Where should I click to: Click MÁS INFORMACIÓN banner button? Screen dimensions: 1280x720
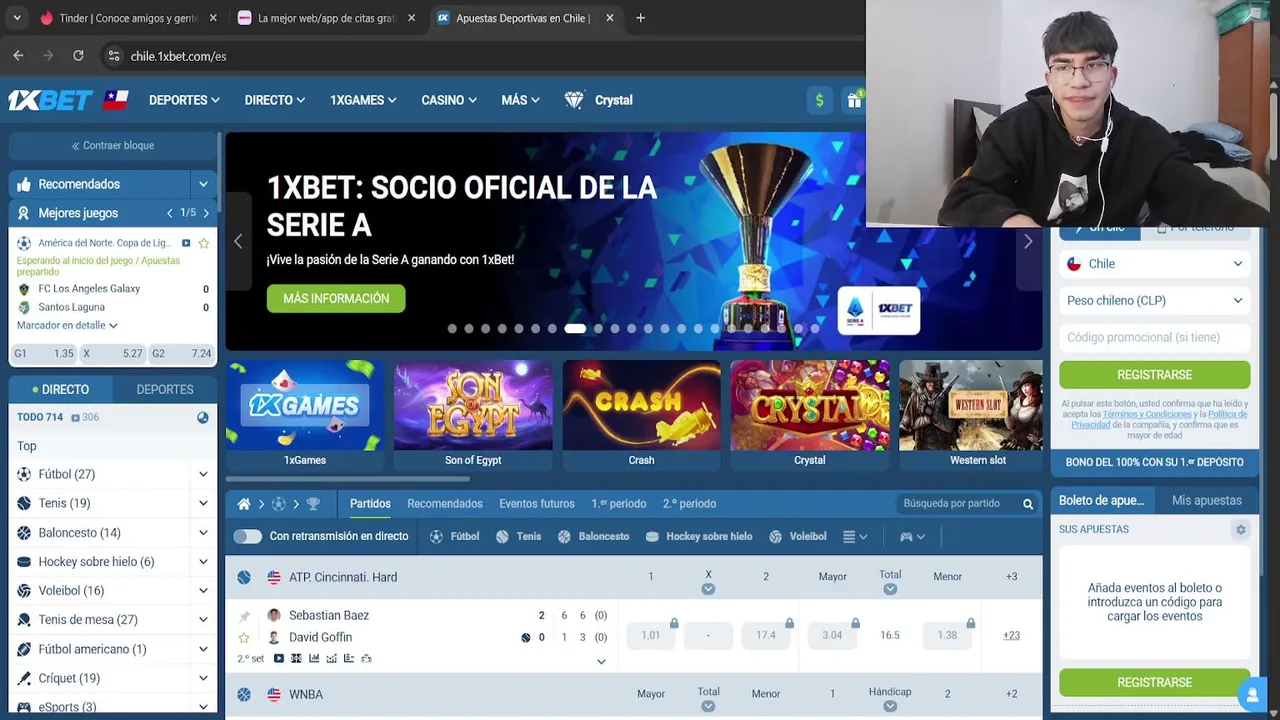336,299
